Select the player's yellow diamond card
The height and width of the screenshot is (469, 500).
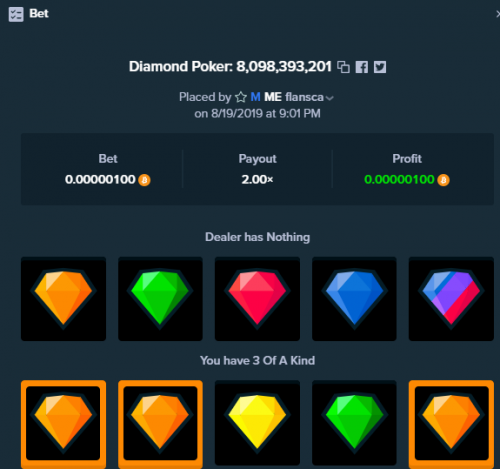[x=257, y=423]
